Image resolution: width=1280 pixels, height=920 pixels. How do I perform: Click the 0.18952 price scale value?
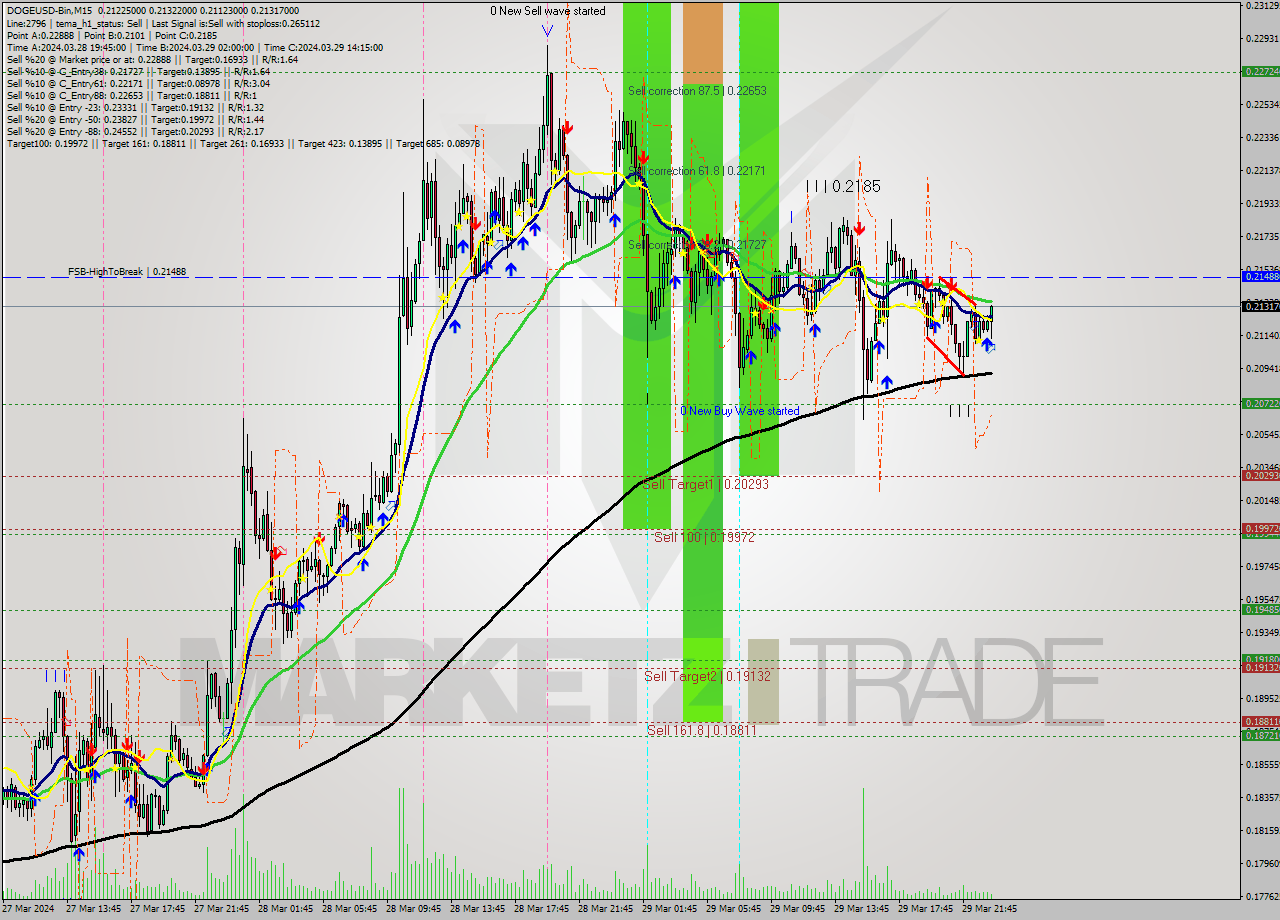[x=1263, y=698]
